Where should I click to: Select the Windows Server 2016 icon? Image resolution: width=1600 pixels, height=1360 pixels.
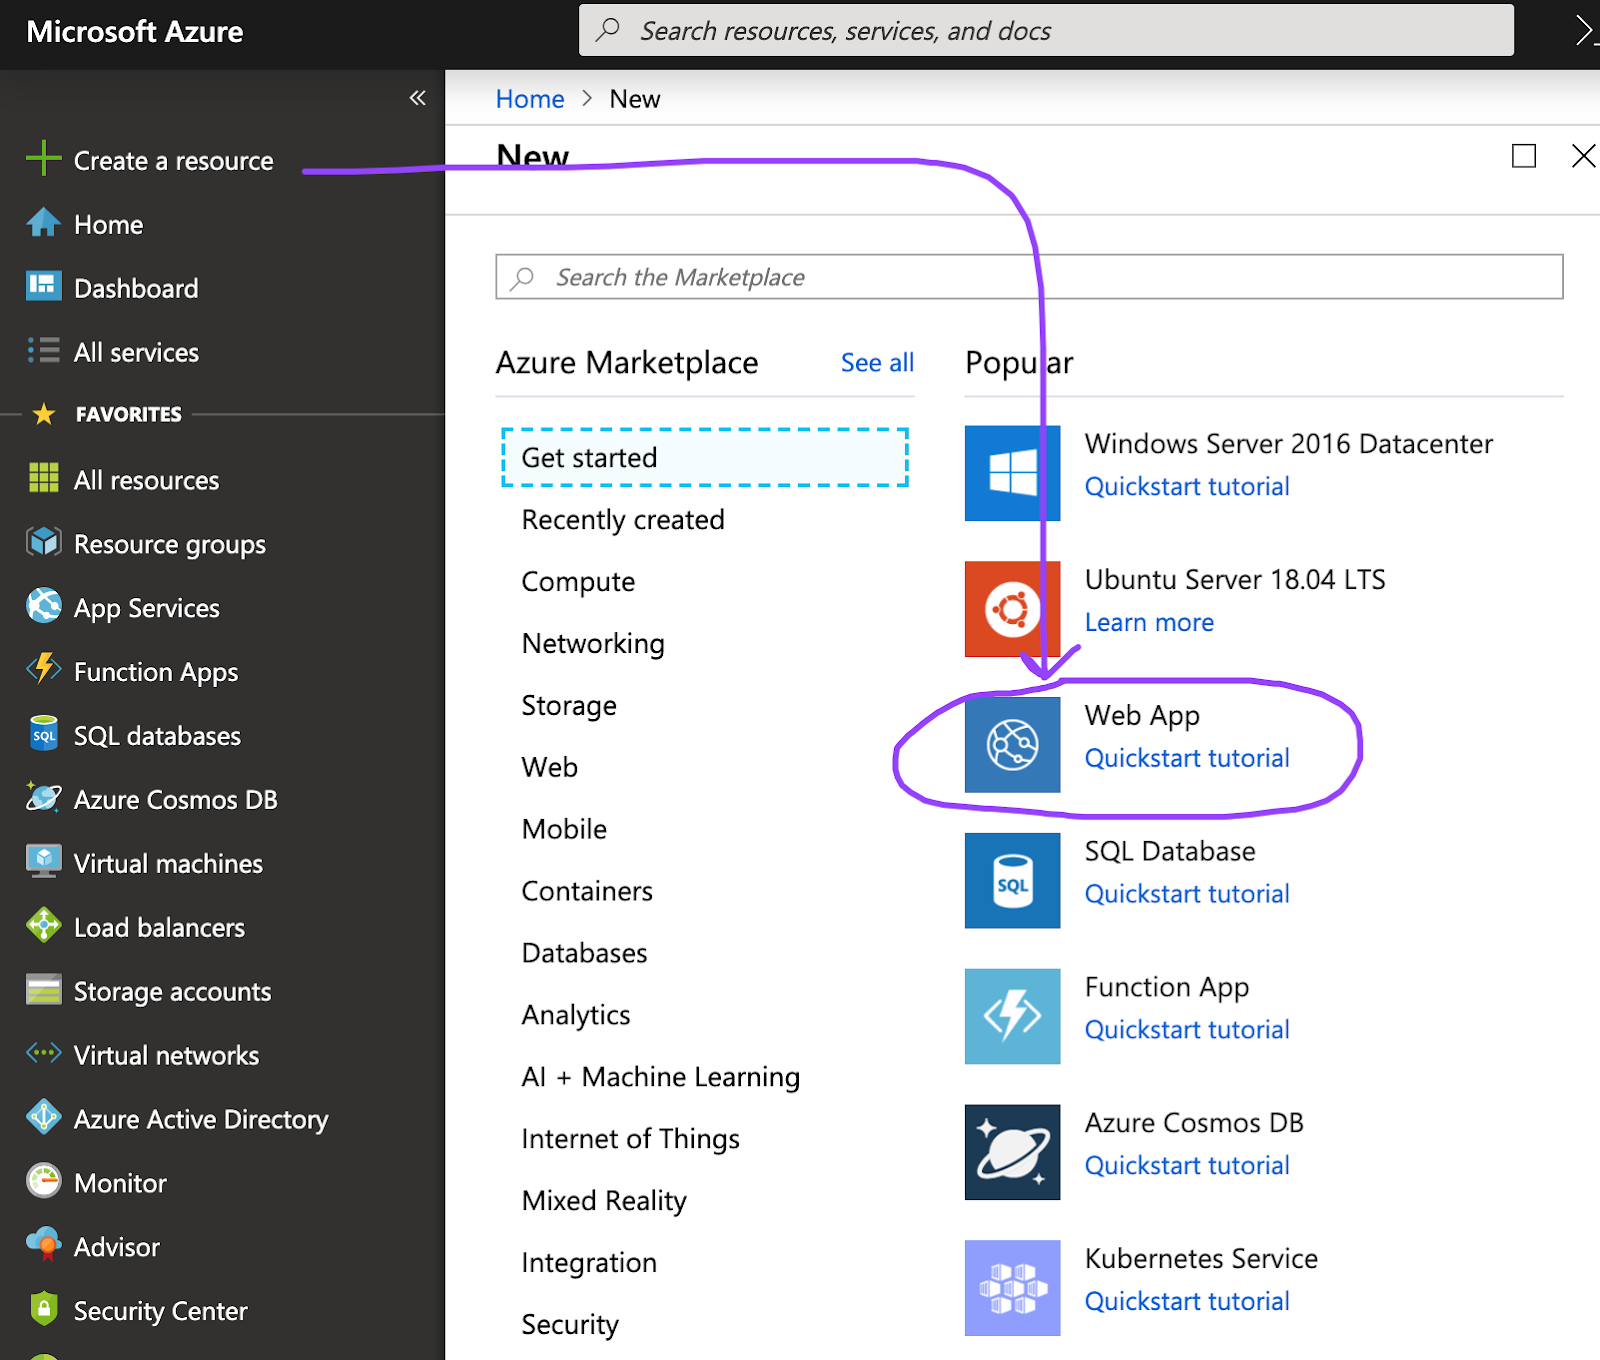pyautogui.click(x=1012, y=473)
